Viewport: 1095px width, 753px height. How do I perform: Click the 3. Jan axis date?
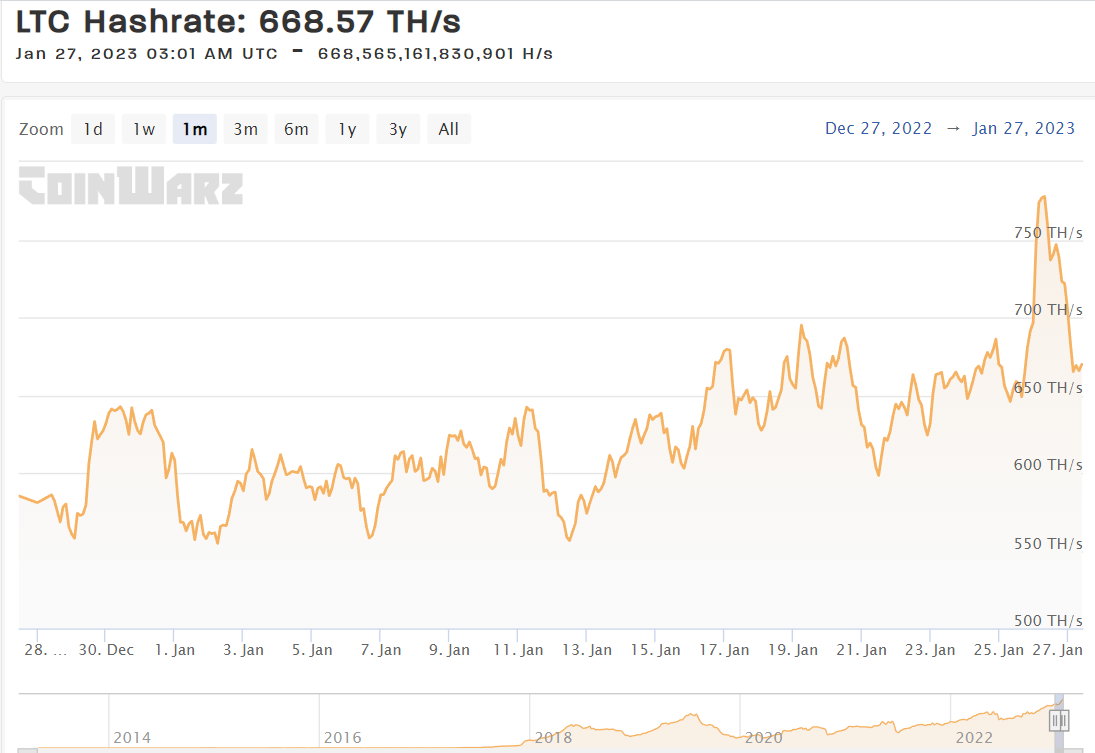[243, 650]
